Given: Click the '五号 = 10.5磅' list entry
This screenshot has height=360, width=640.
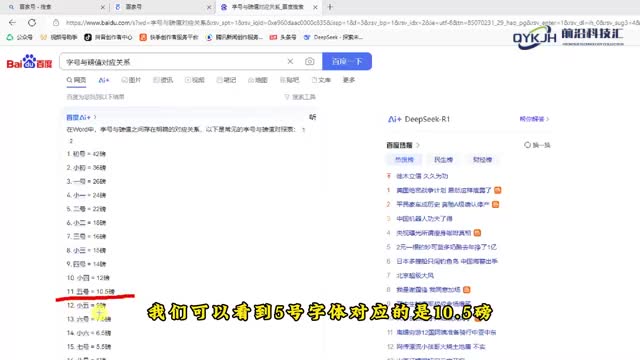Looking at the screenshot, I should pos(91,291).
